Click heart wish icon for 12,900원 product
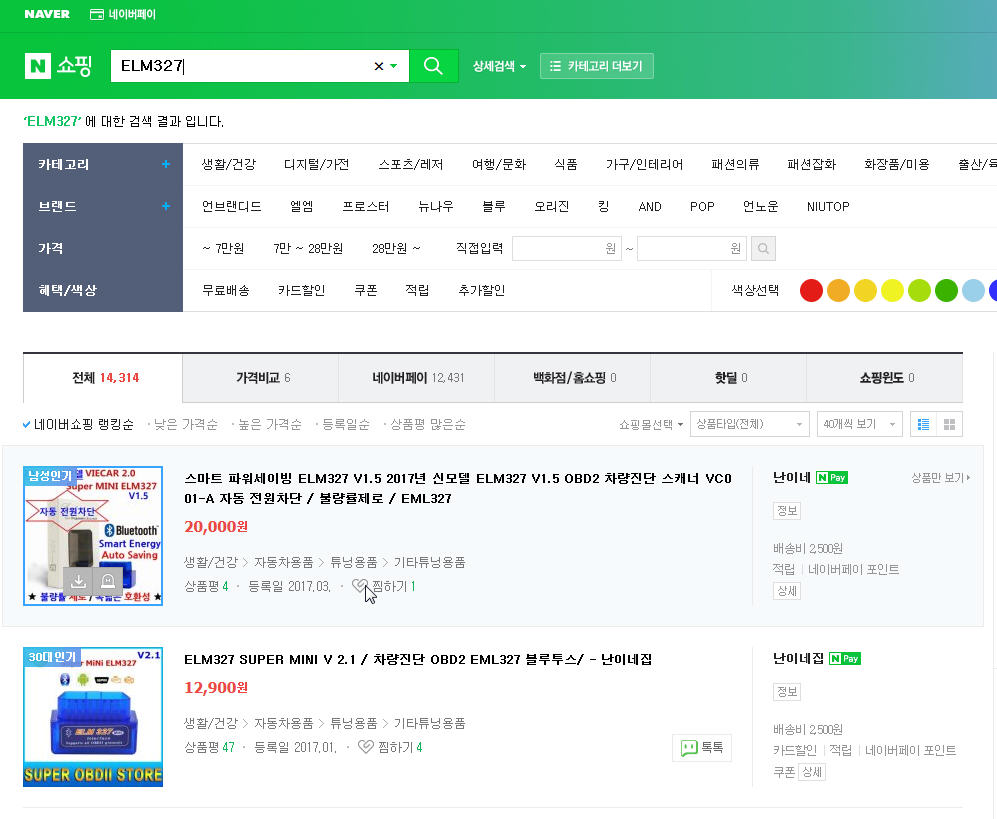This screenshot has height=819, width=997. pos(366,747)
